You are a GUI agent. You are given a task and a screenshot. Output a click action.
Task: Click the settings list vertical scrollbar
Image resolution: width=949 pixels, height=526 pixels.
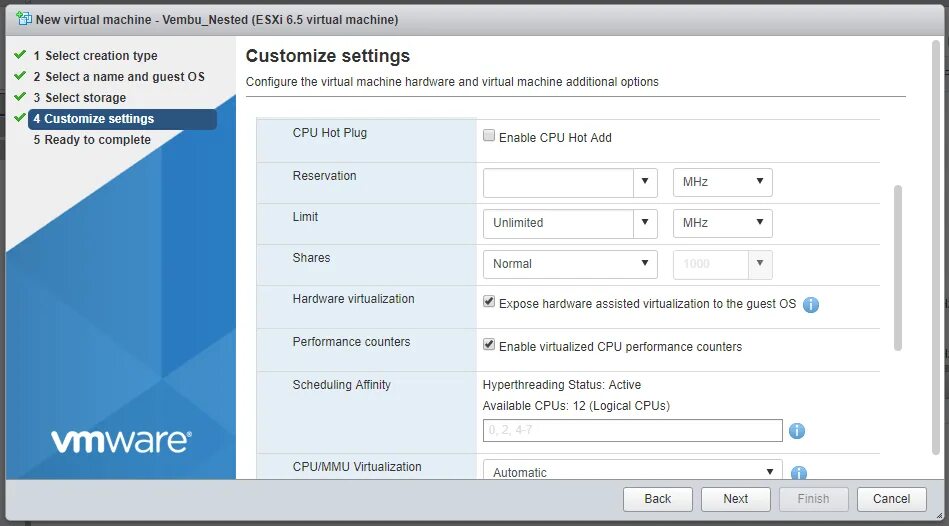coord(898,268)
